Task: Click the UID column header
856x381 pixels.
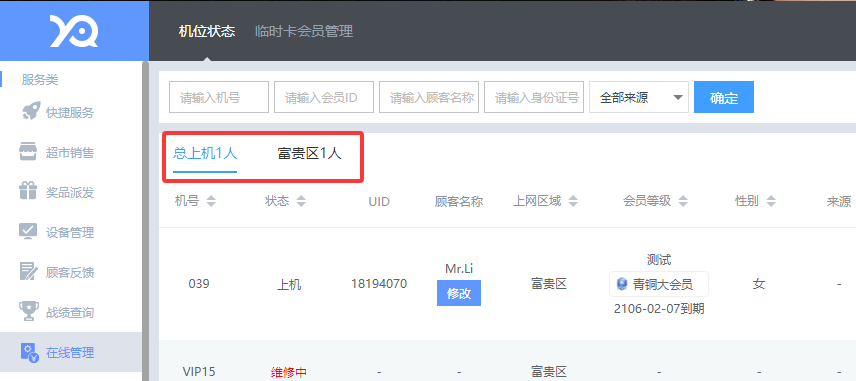Action: [x=379, y=201]
